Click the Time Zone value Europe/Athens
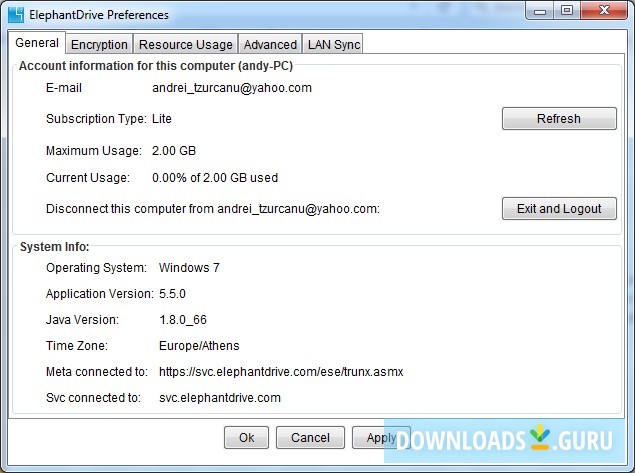This screenshot has height=473, width=635. [199, 346]
